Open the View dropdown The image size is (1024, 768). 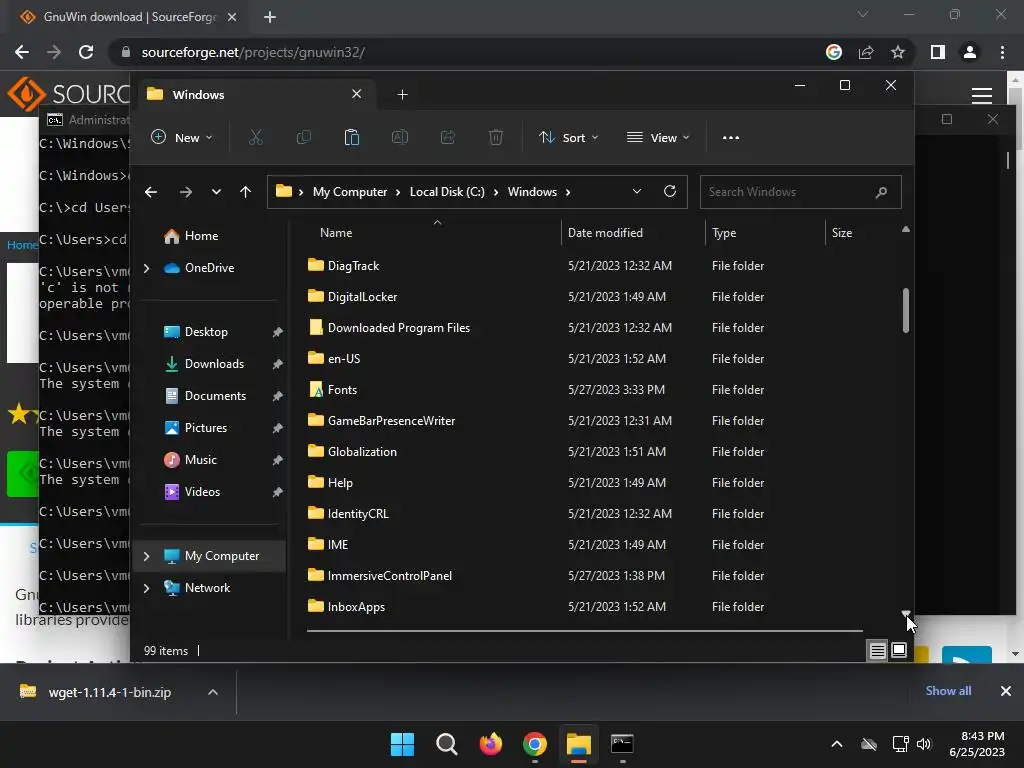tap(658, 137)
